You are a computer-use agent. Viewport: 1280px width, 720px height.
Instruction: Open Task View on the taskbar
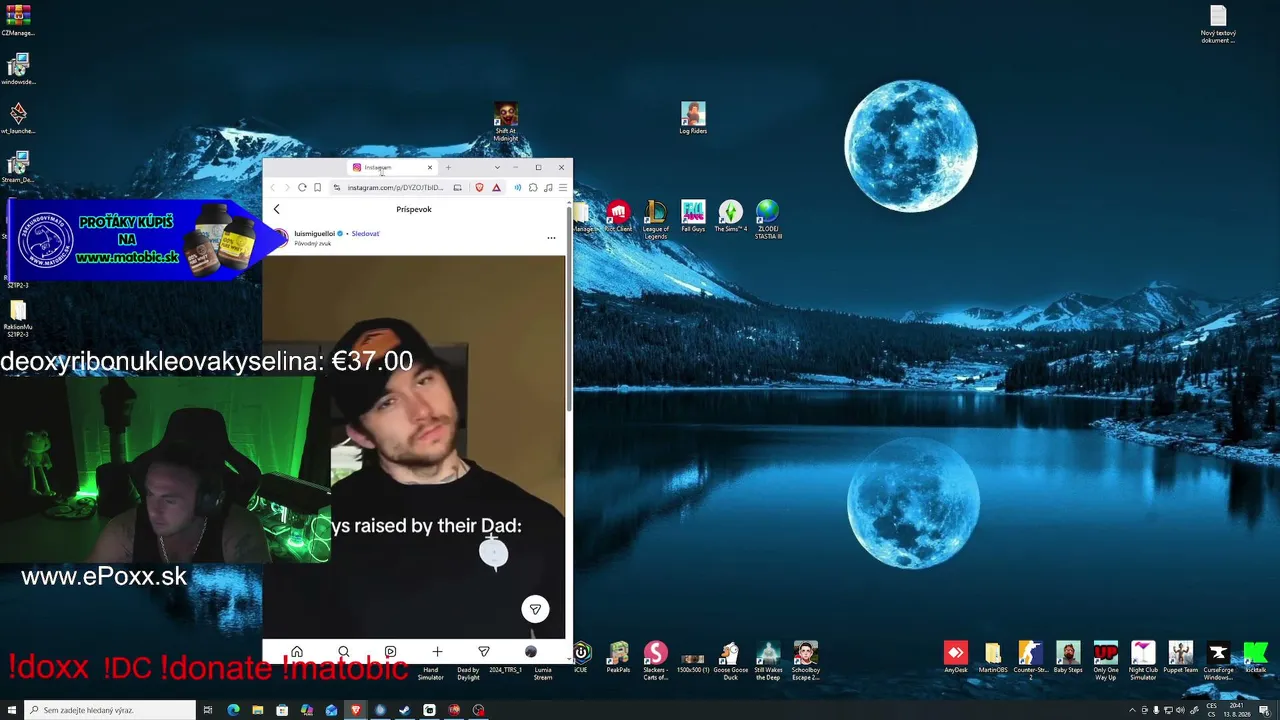[208, 710]
